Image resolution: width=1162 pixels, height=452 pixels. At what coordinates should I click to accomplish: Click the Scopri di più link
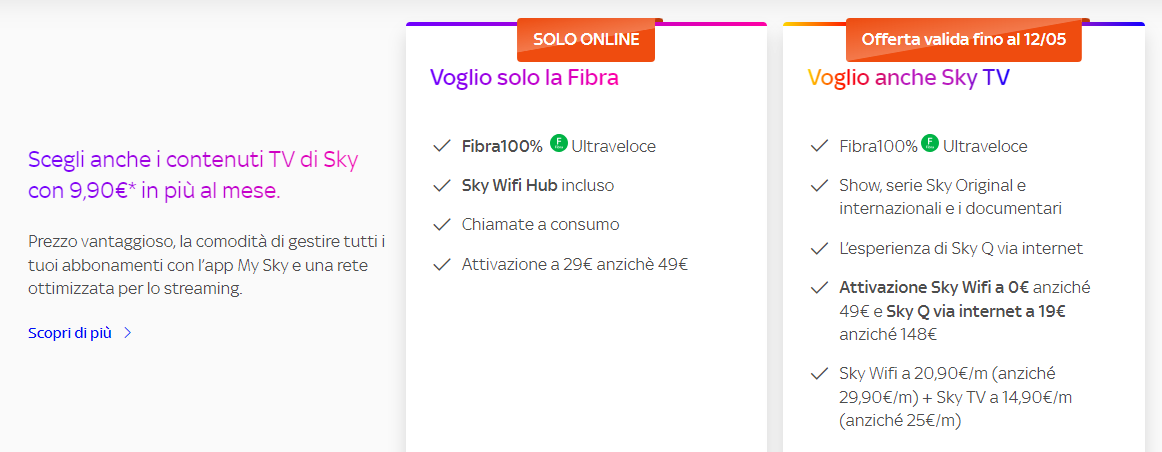coord(70,333)
